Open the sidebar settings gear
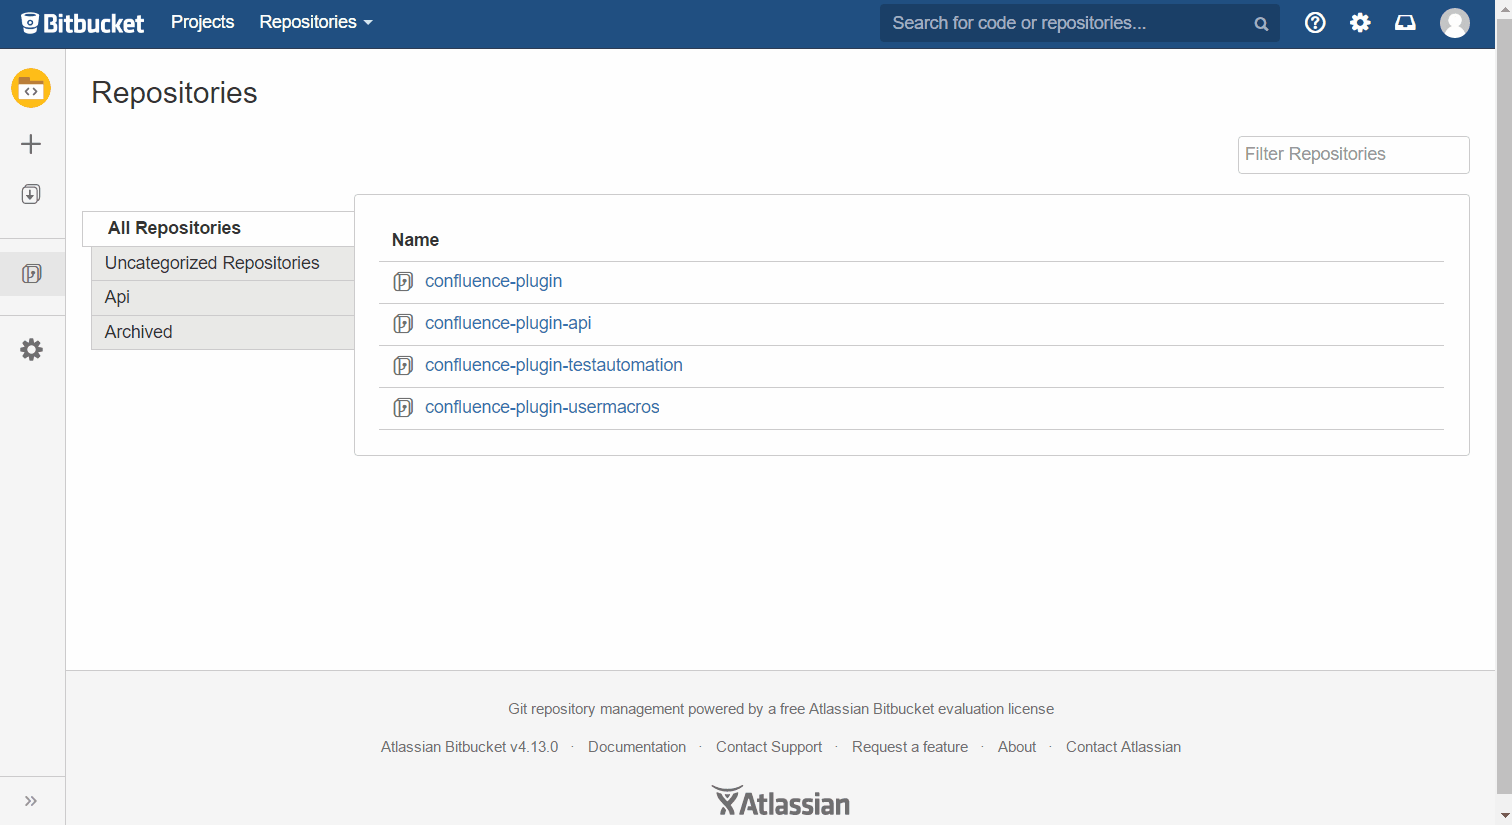This screenshot has width=1512, height=825. pos(31,349)
